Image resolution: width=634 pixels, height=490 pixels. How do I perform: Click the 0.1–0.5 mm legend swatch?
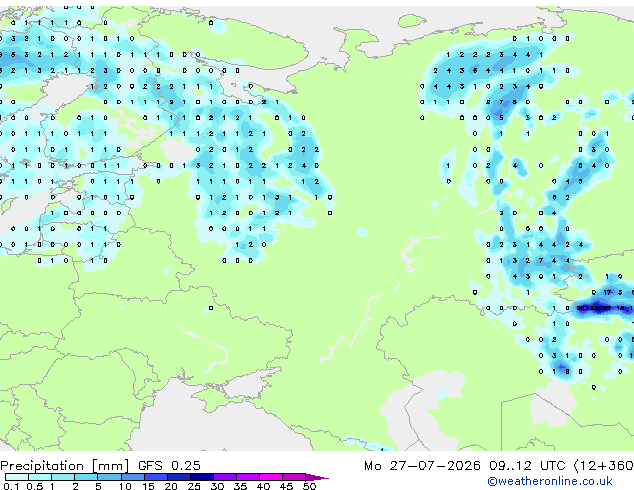(17, 477)
